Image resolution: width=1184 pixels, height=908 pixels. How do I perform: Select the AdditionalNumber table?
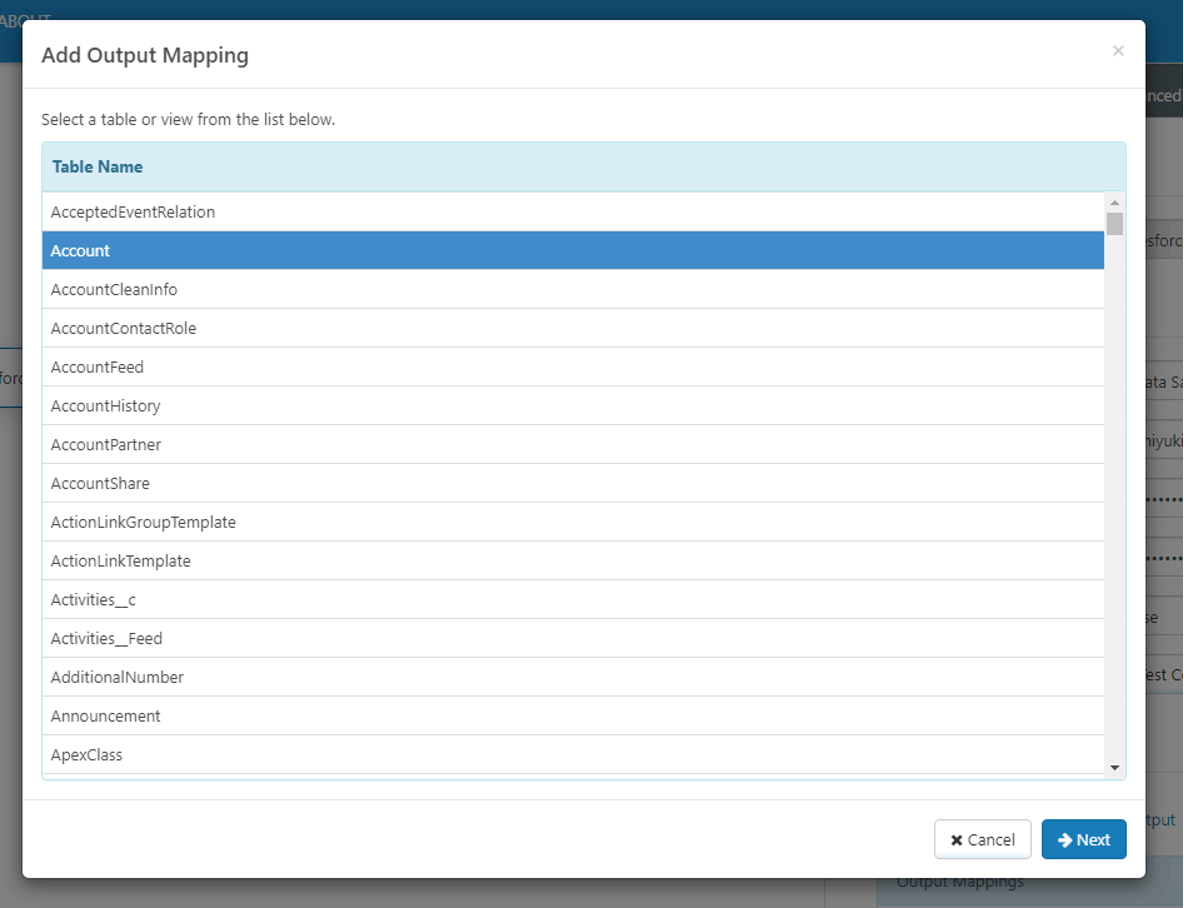coord(117,678)
